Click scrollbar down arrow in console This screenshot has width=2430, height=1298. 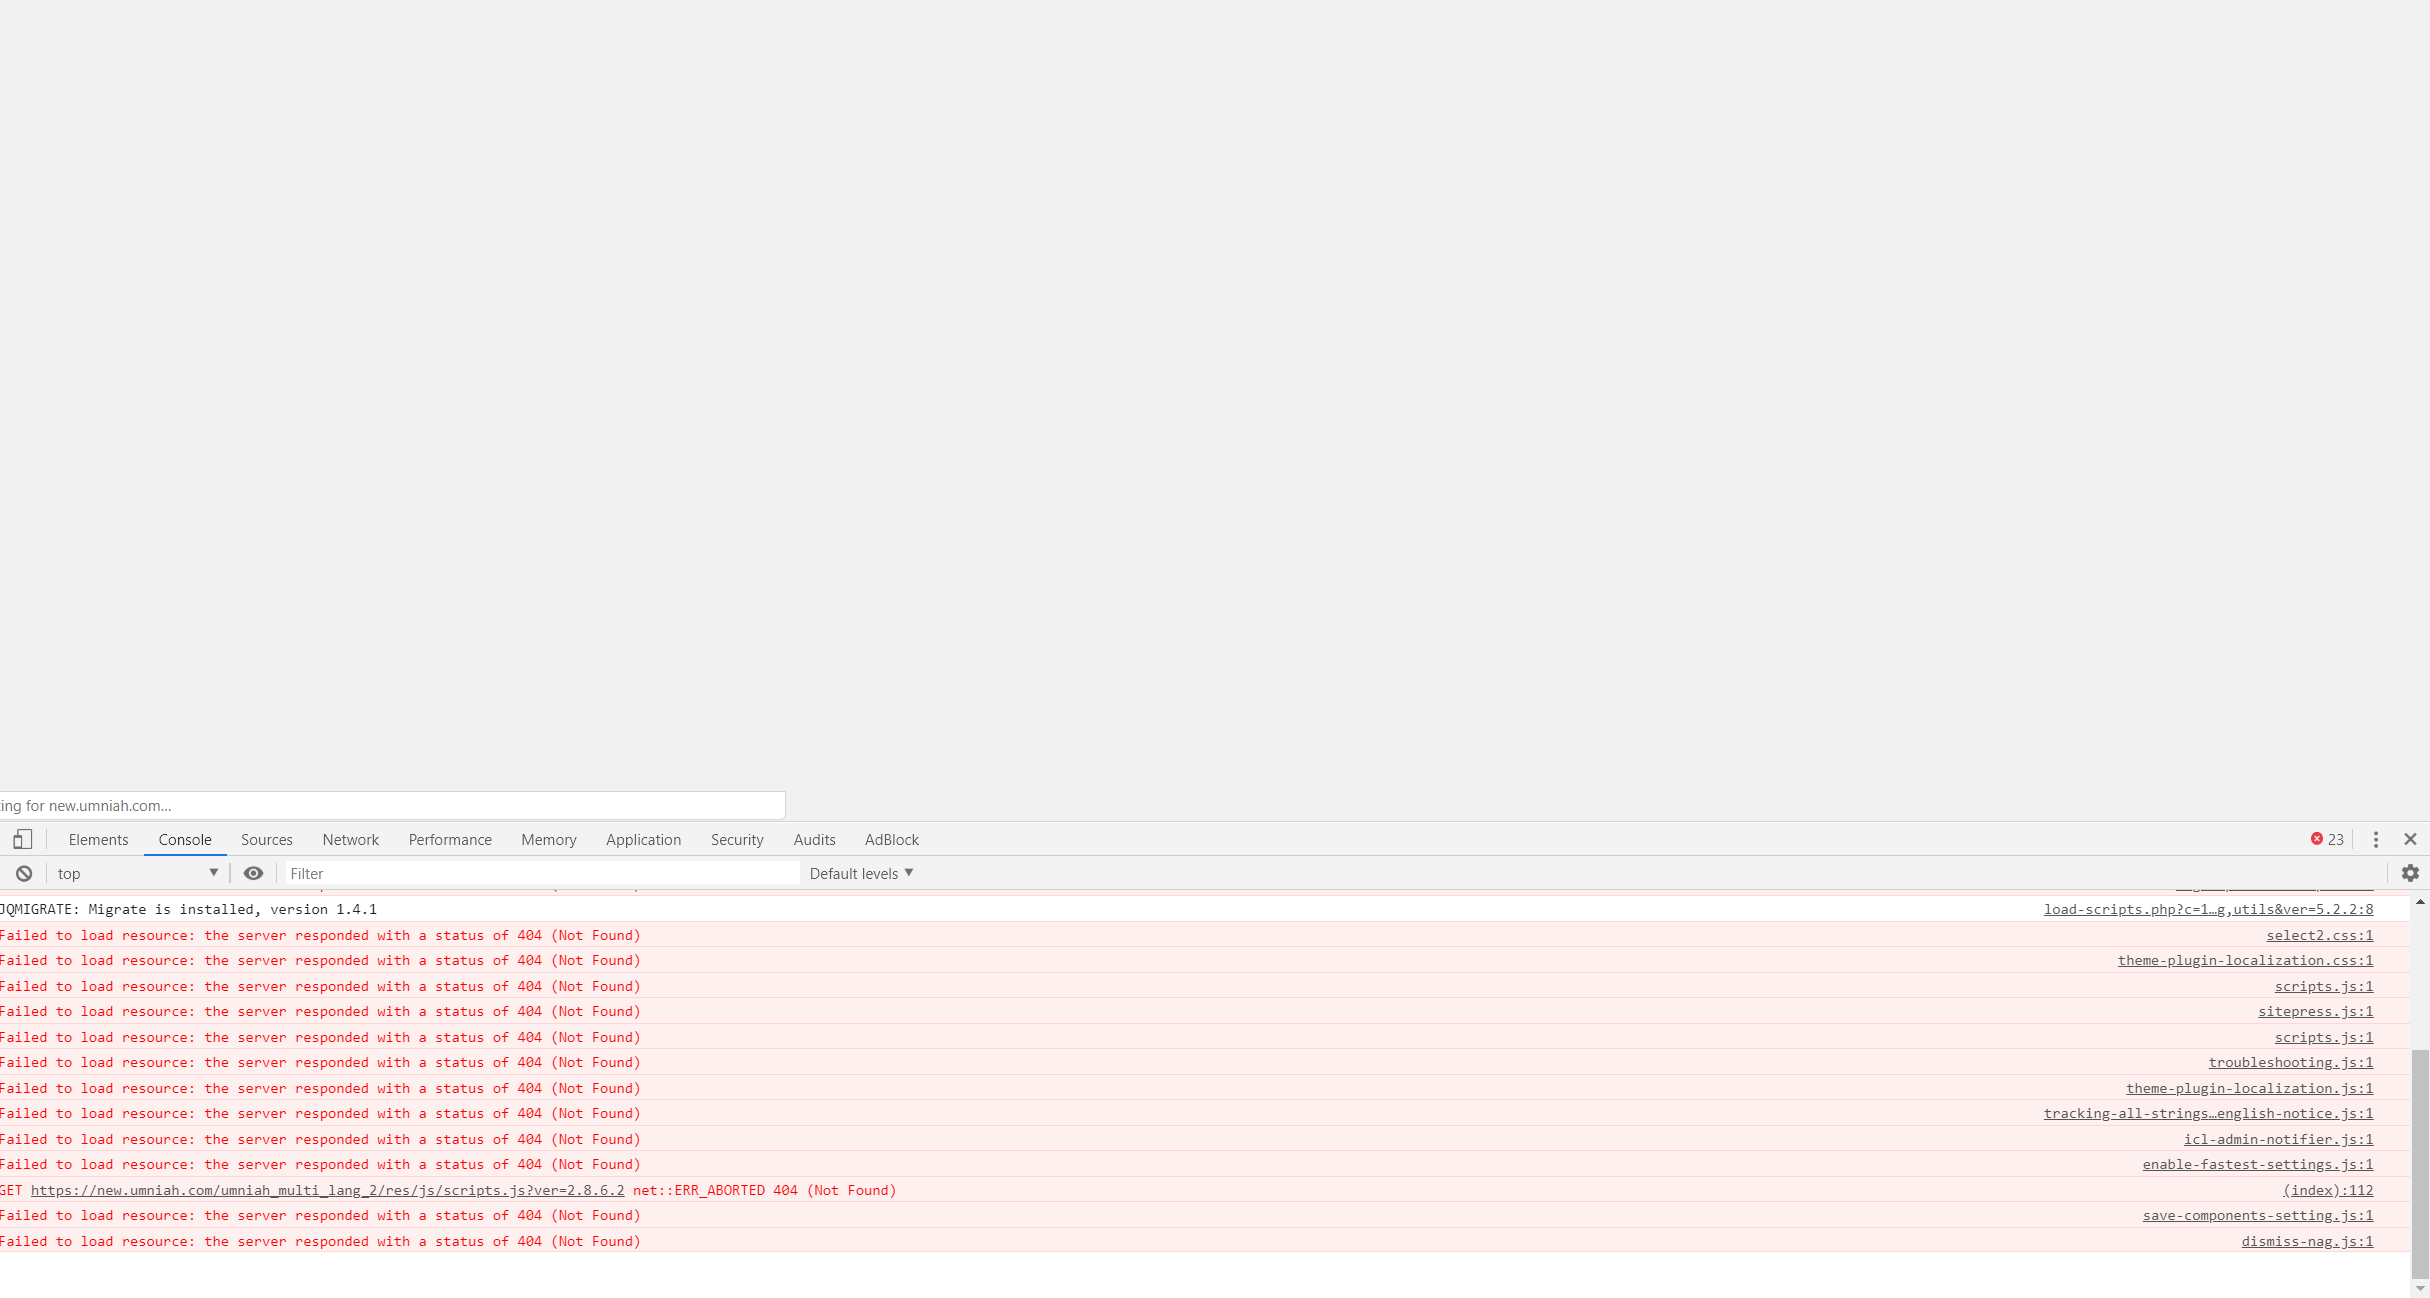tap(2419, 1288)
